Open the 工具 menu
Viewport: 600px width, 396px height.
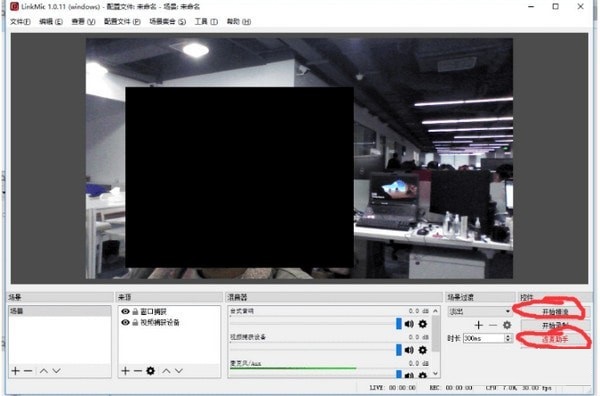click(x=206, y=22)
